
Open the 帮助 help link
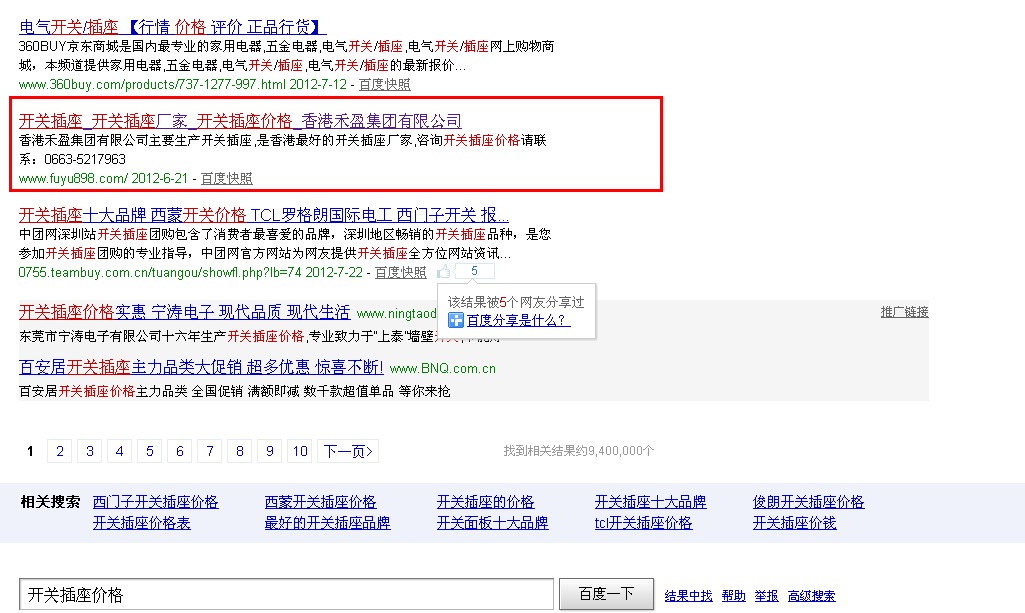[x=733, y=596]
